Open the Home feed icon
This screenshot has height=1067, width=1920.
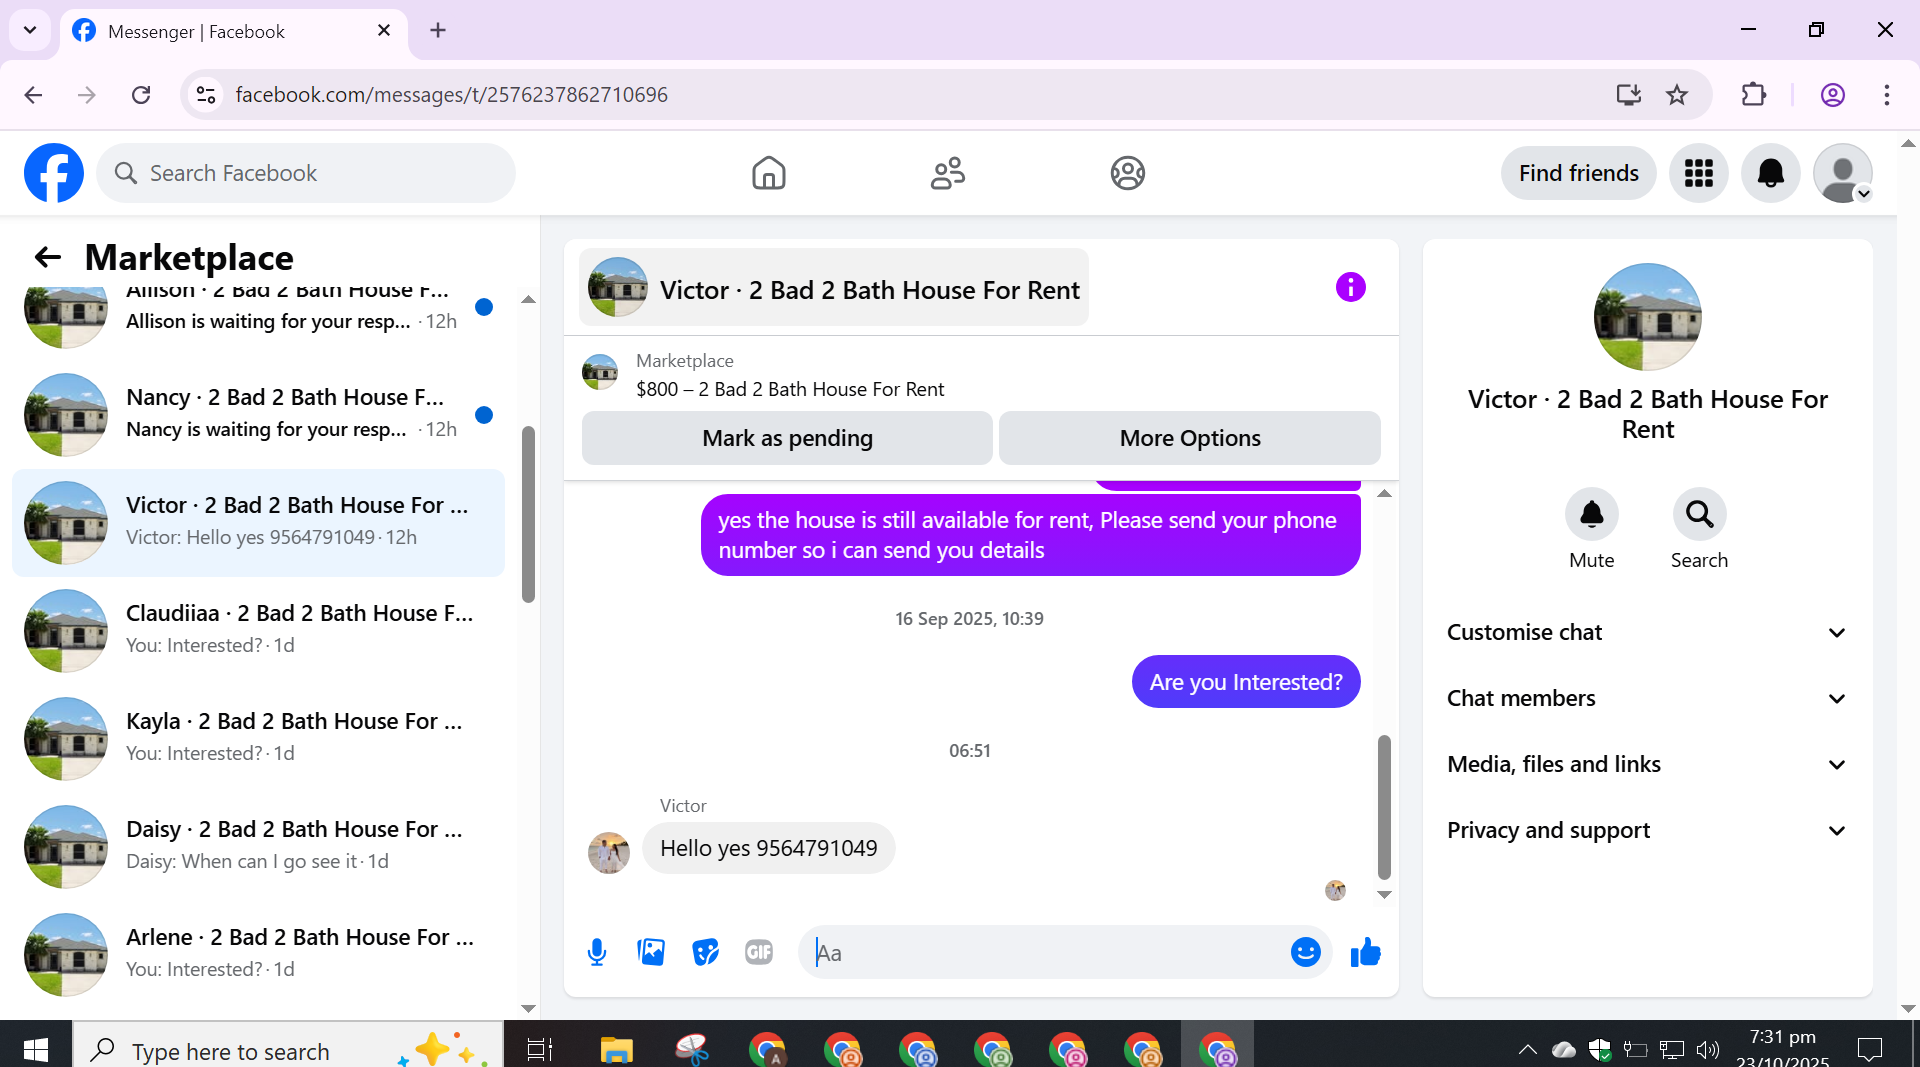(768, 173)
